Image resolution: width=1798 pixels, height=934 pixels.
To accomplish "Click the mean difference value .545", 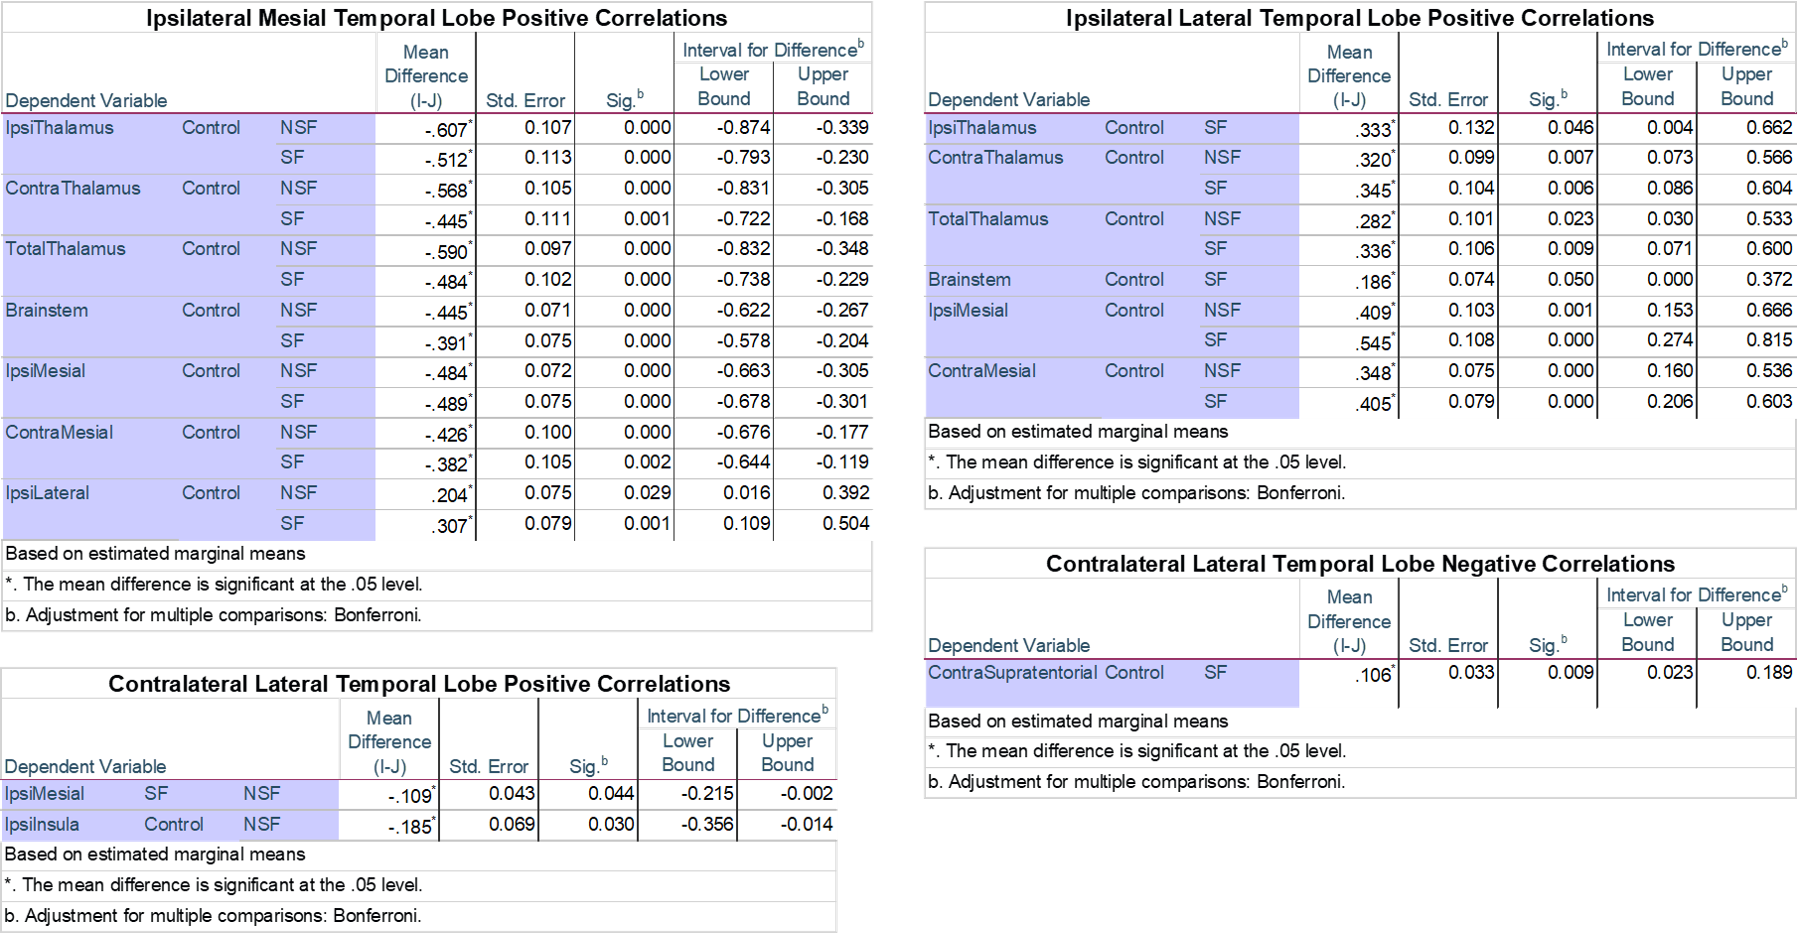I will (1372, 343).
